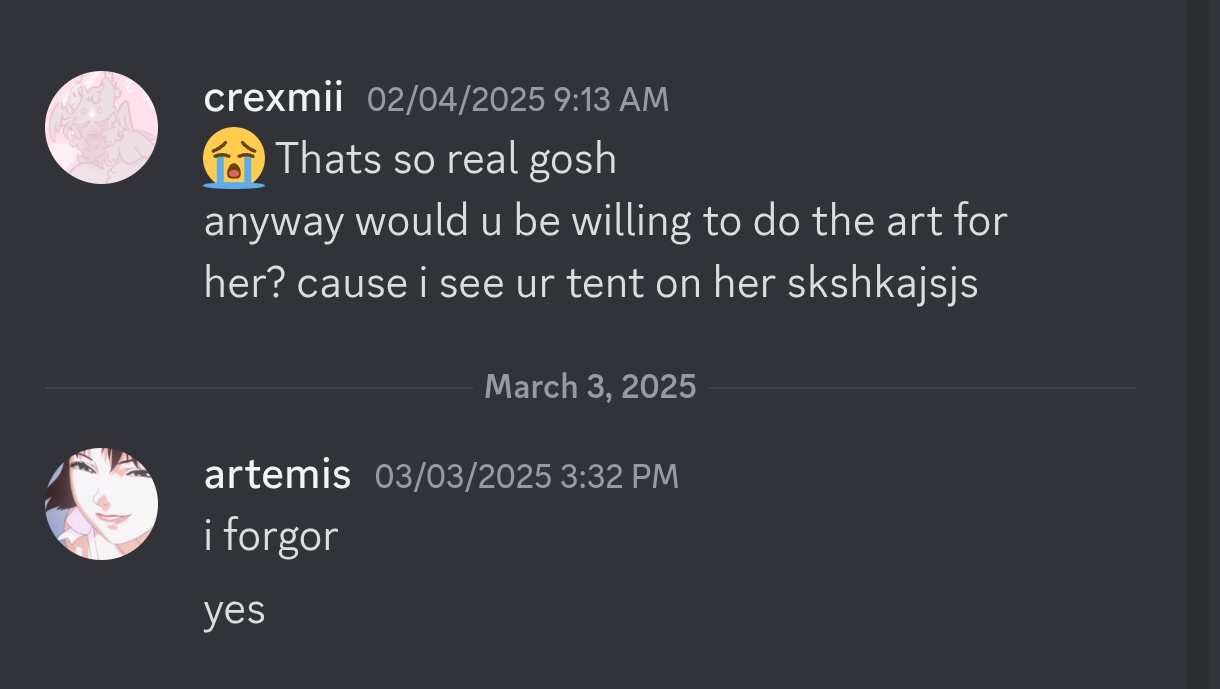This screenshot has height=689, width=1220.
Task: Click the chat scrollbar on the right edge
Action: click(x=1202, y=344)
